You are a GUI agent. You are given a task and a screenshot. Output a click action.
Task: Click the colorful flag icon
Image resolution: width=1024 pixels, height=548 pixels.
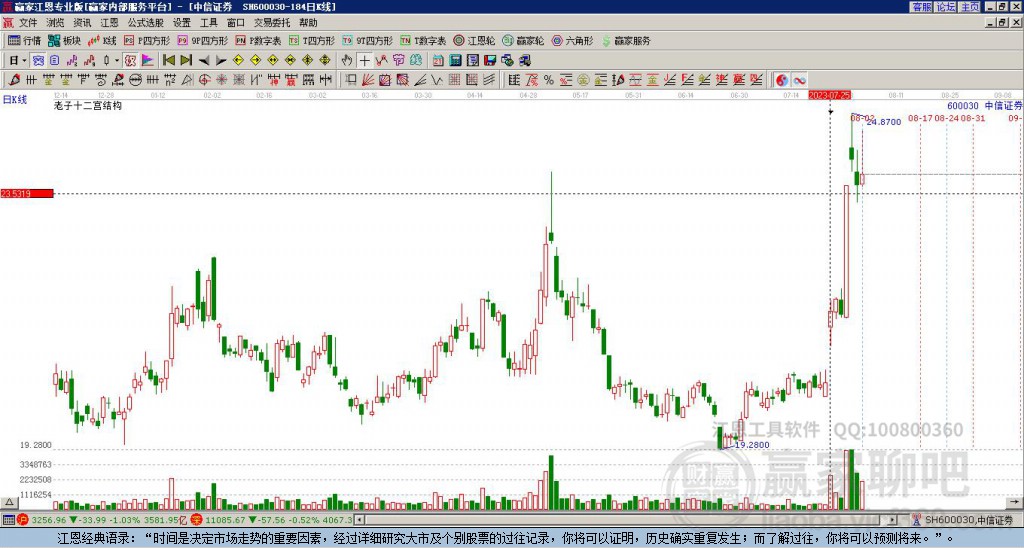pos(148,61)
